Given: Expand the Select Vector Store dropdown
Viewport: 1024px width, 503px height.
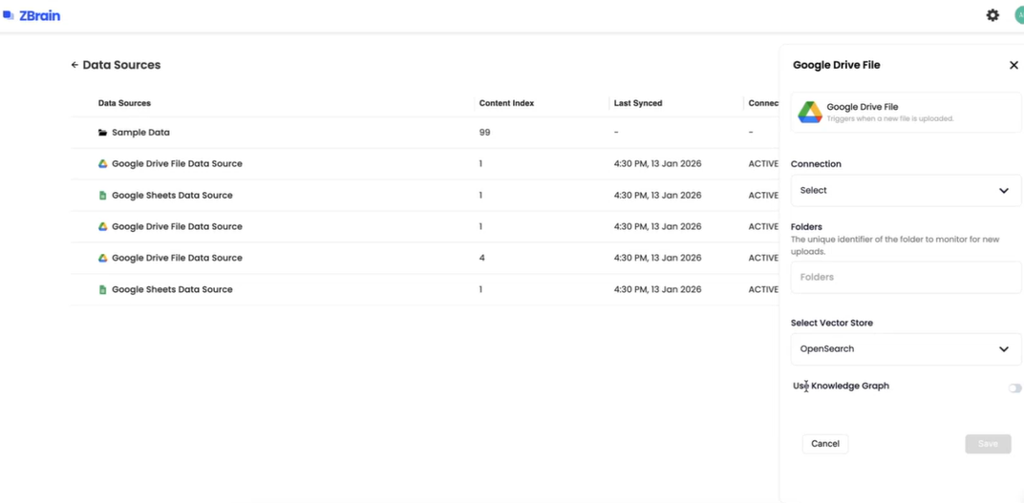Looking at the screenshot, I should [905, 349].
